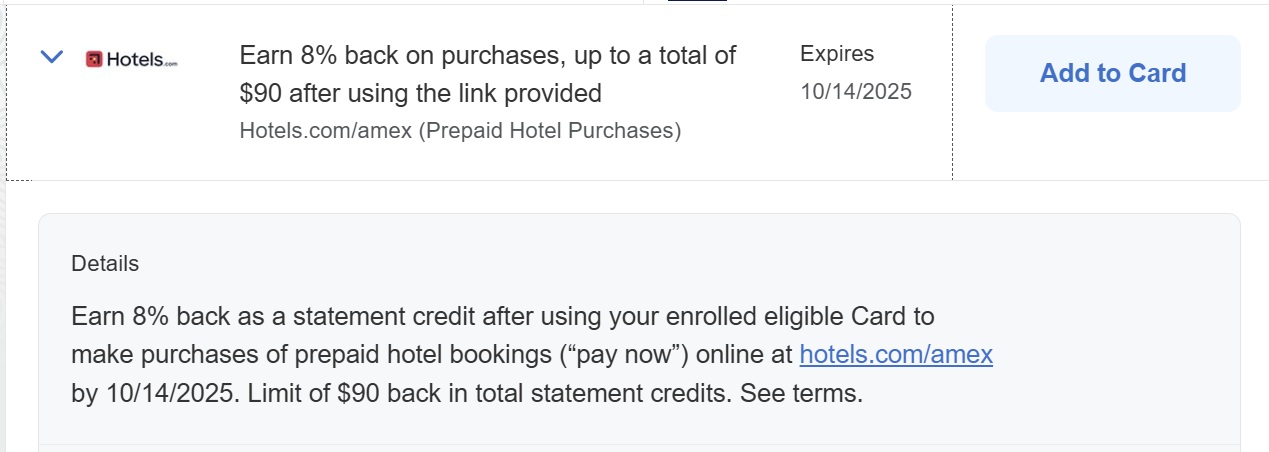Open 'See terms' at end of details
Viewport: 1269px width, 452px height.
pyautogui.click(x=801, y=393)
